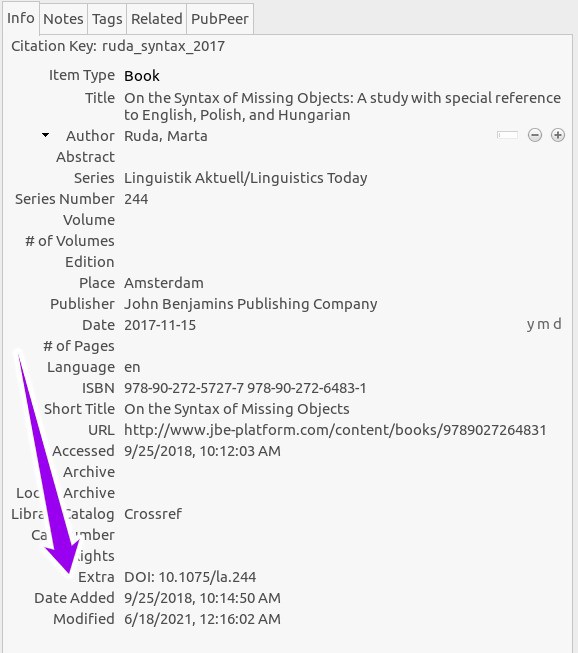This screenshot has width=578, height=653.
Task: Switch to the Related tab
Action: tap(157, 19)
